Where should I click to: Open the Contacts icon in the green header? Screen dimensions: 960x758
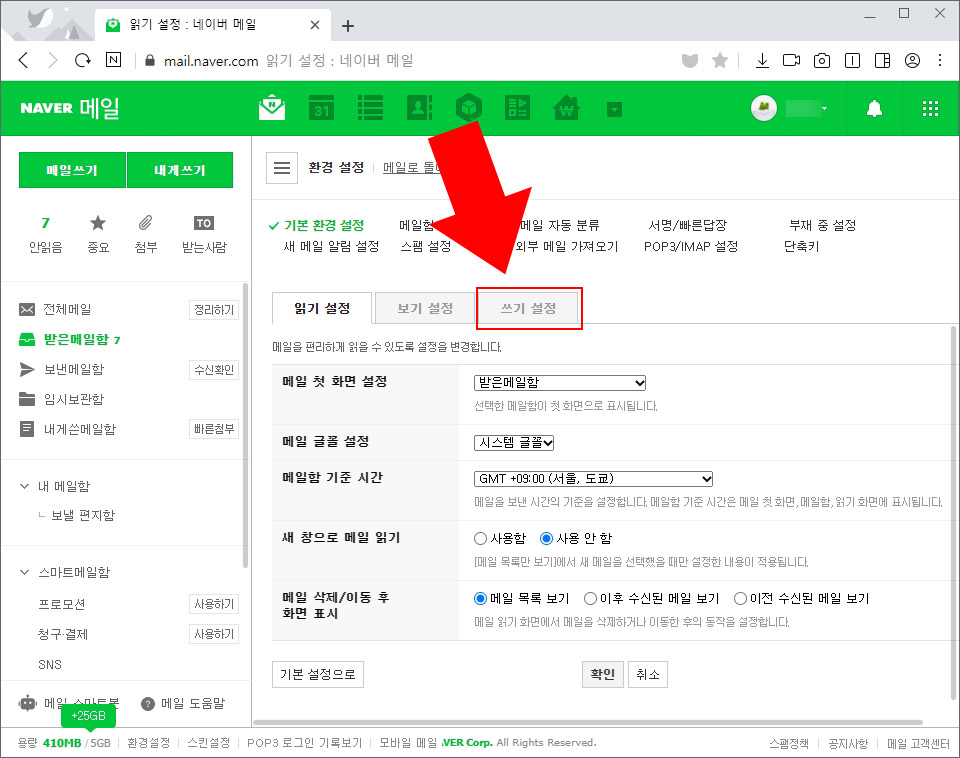(x=419, y=108)
